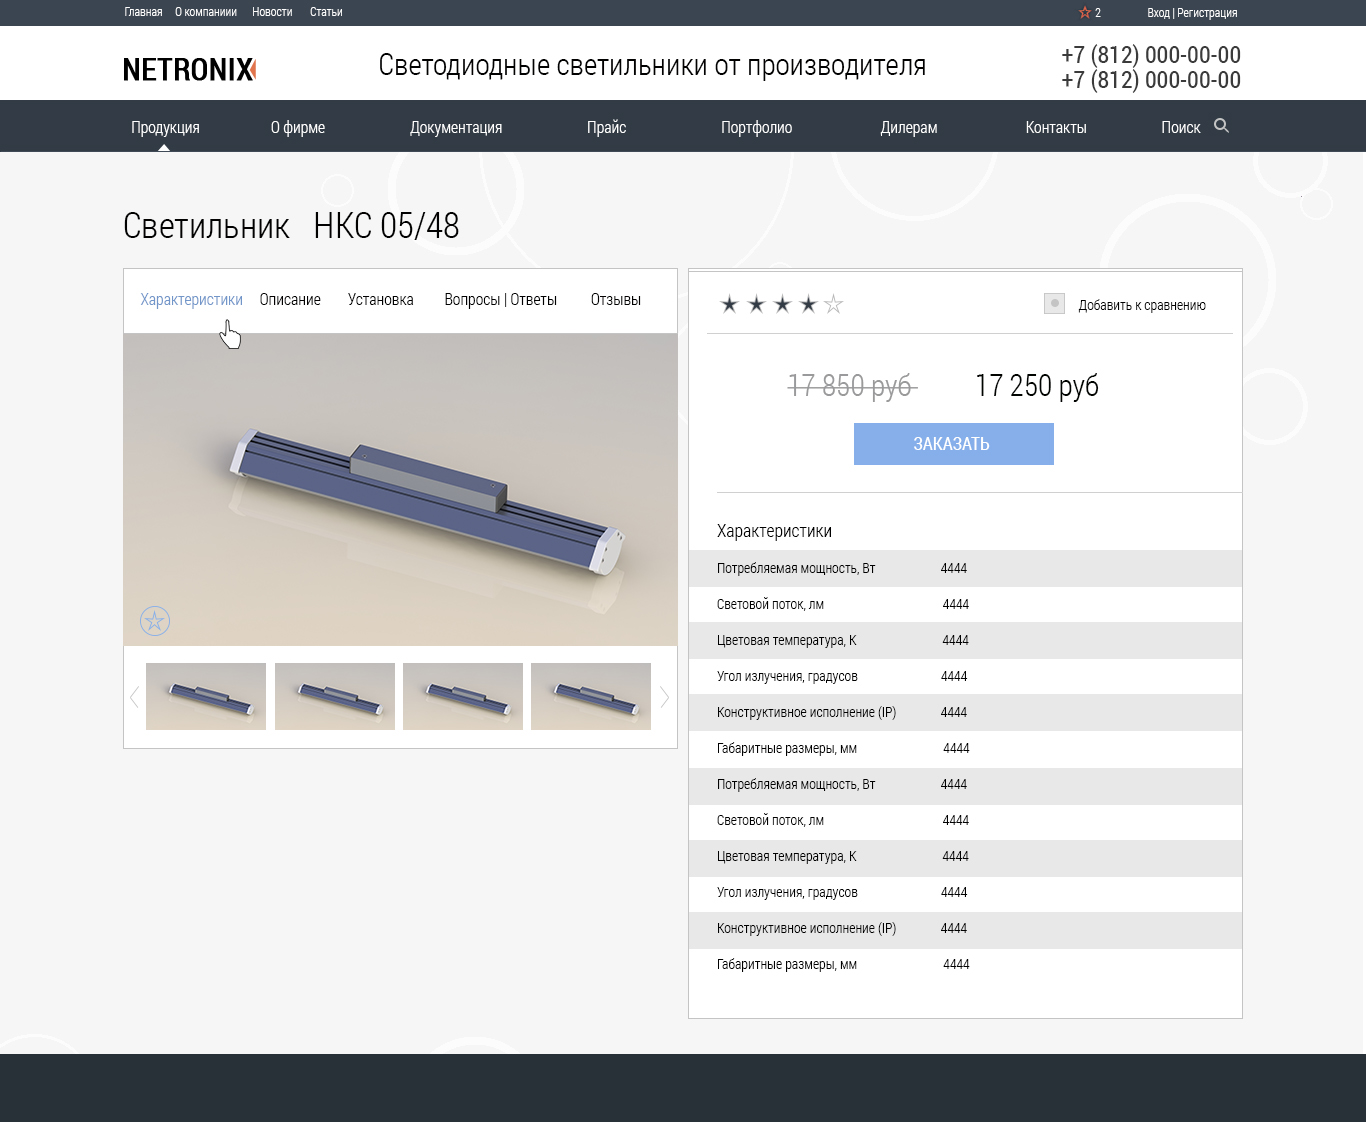Rate product two stars
This screenshot has width=1366, height=1122.
click(756, 304)
